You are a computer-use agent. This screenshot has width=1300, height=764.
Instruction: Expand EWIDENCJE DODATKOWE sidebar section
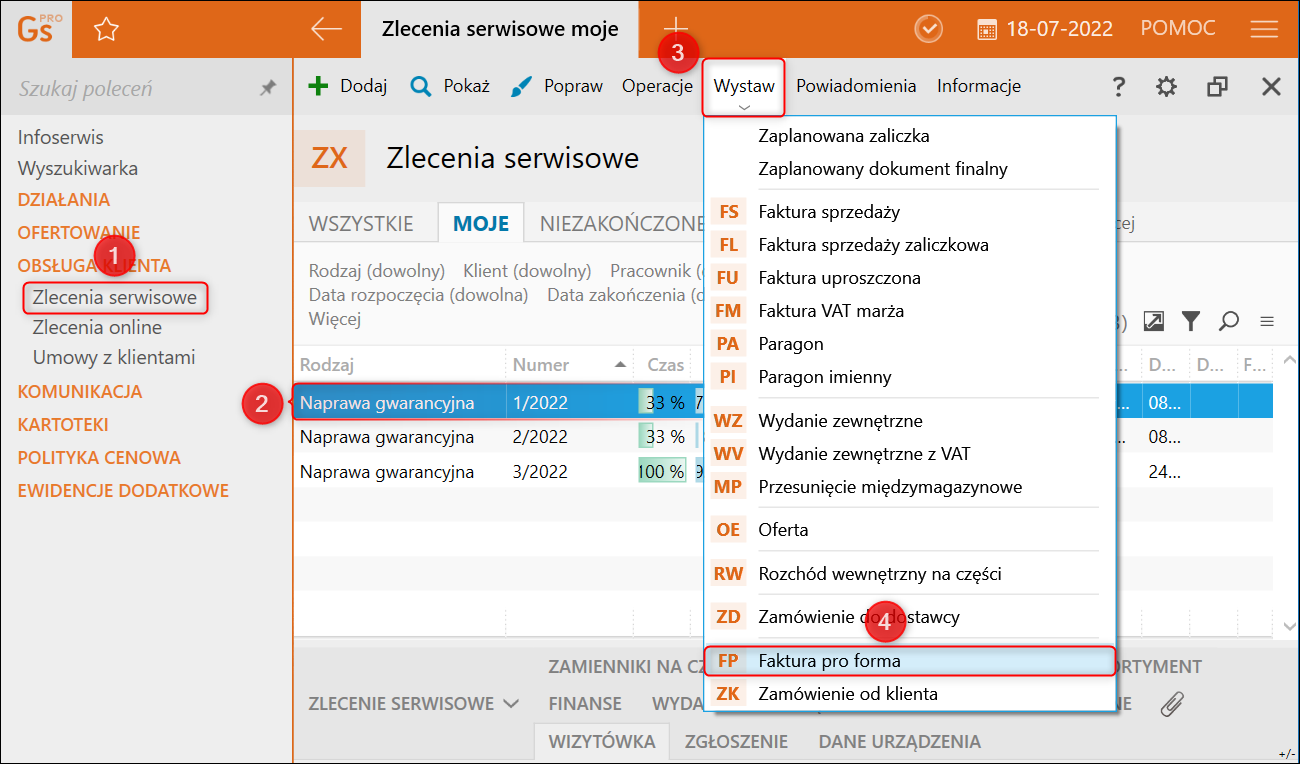[123, 491]
